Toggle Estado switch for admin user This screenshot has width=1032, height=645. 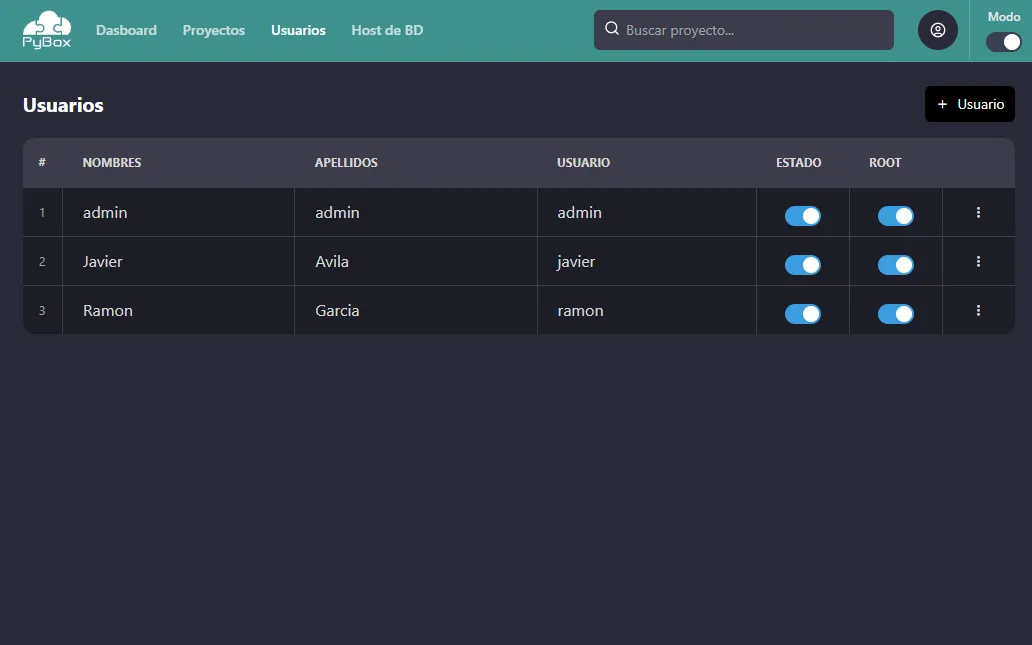click(x=802, y=215)
